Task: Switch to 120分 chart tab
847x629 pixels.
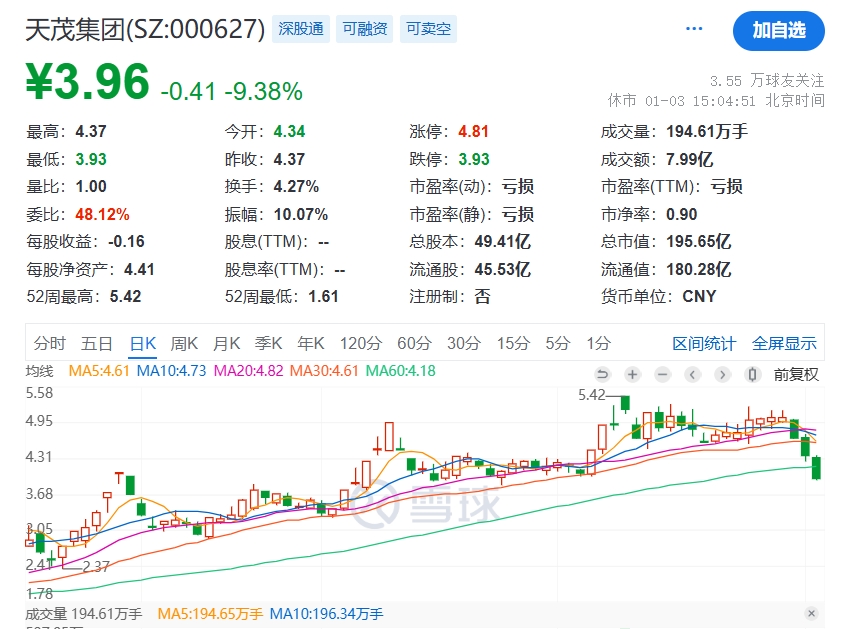Action: 361,343
